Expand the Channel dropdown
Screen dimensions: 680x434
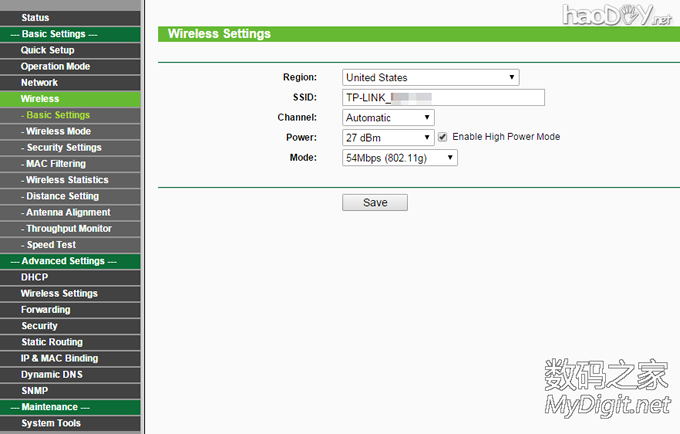388,117
